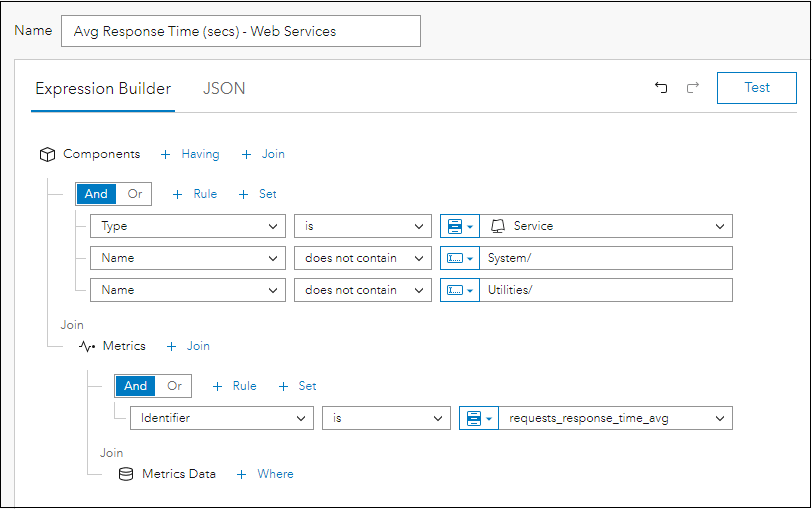Screen dimensions: 812x509
Task: Open value-type selector beside System/ field
Action: click(459, 258)
